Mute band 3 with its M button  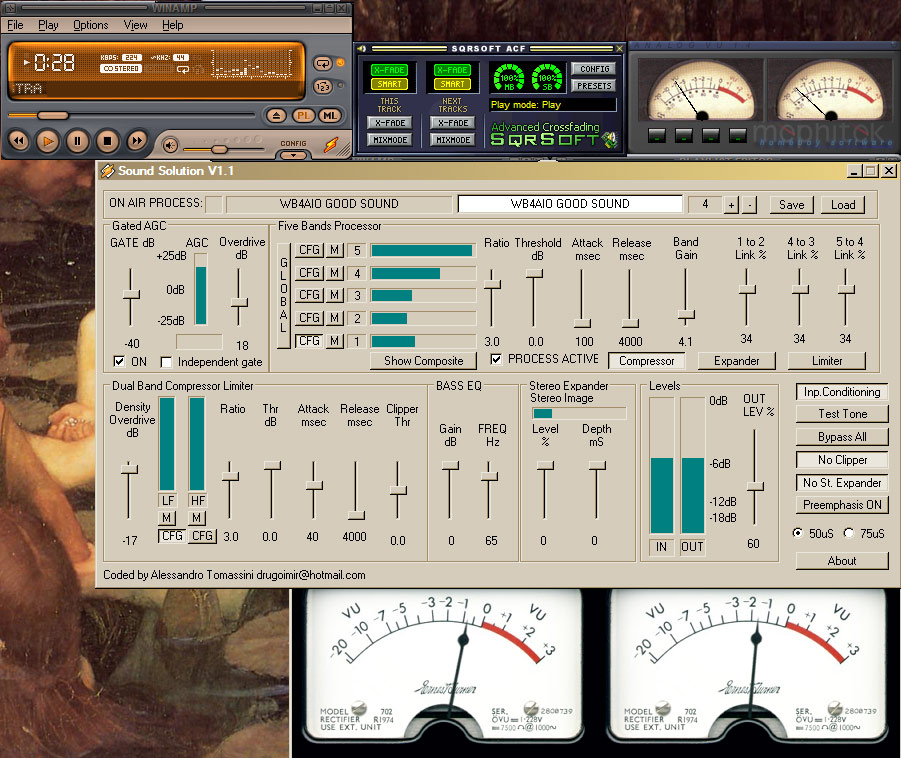click(334, 295)
